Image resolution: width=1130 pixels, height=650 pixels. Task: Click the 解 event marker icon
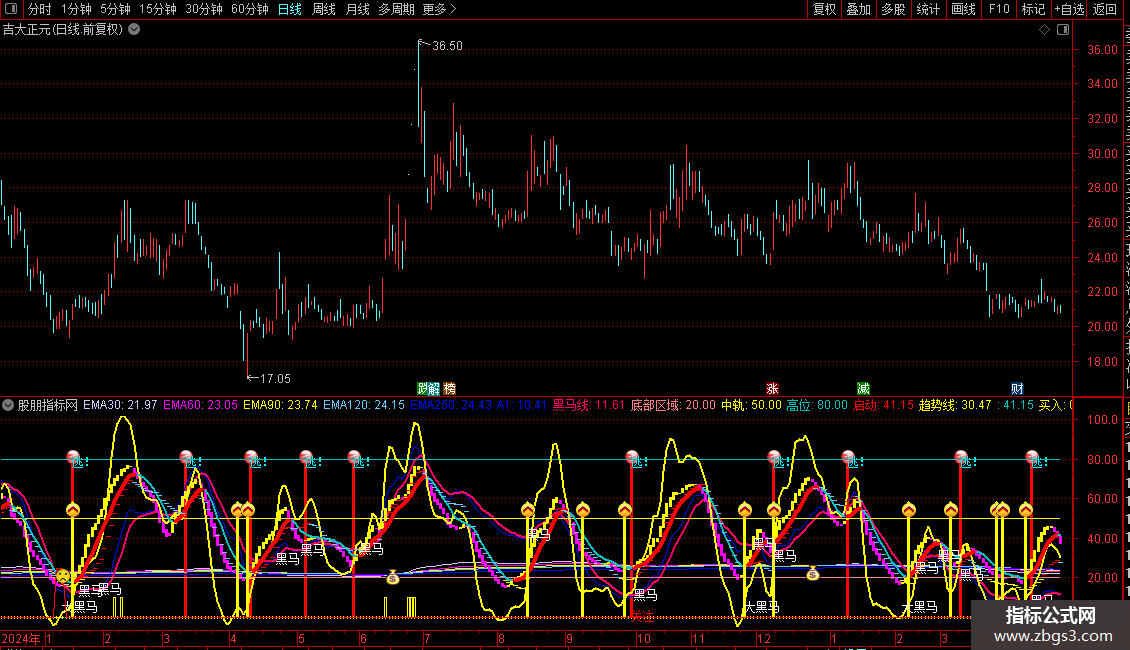click(x=434, y=388)
